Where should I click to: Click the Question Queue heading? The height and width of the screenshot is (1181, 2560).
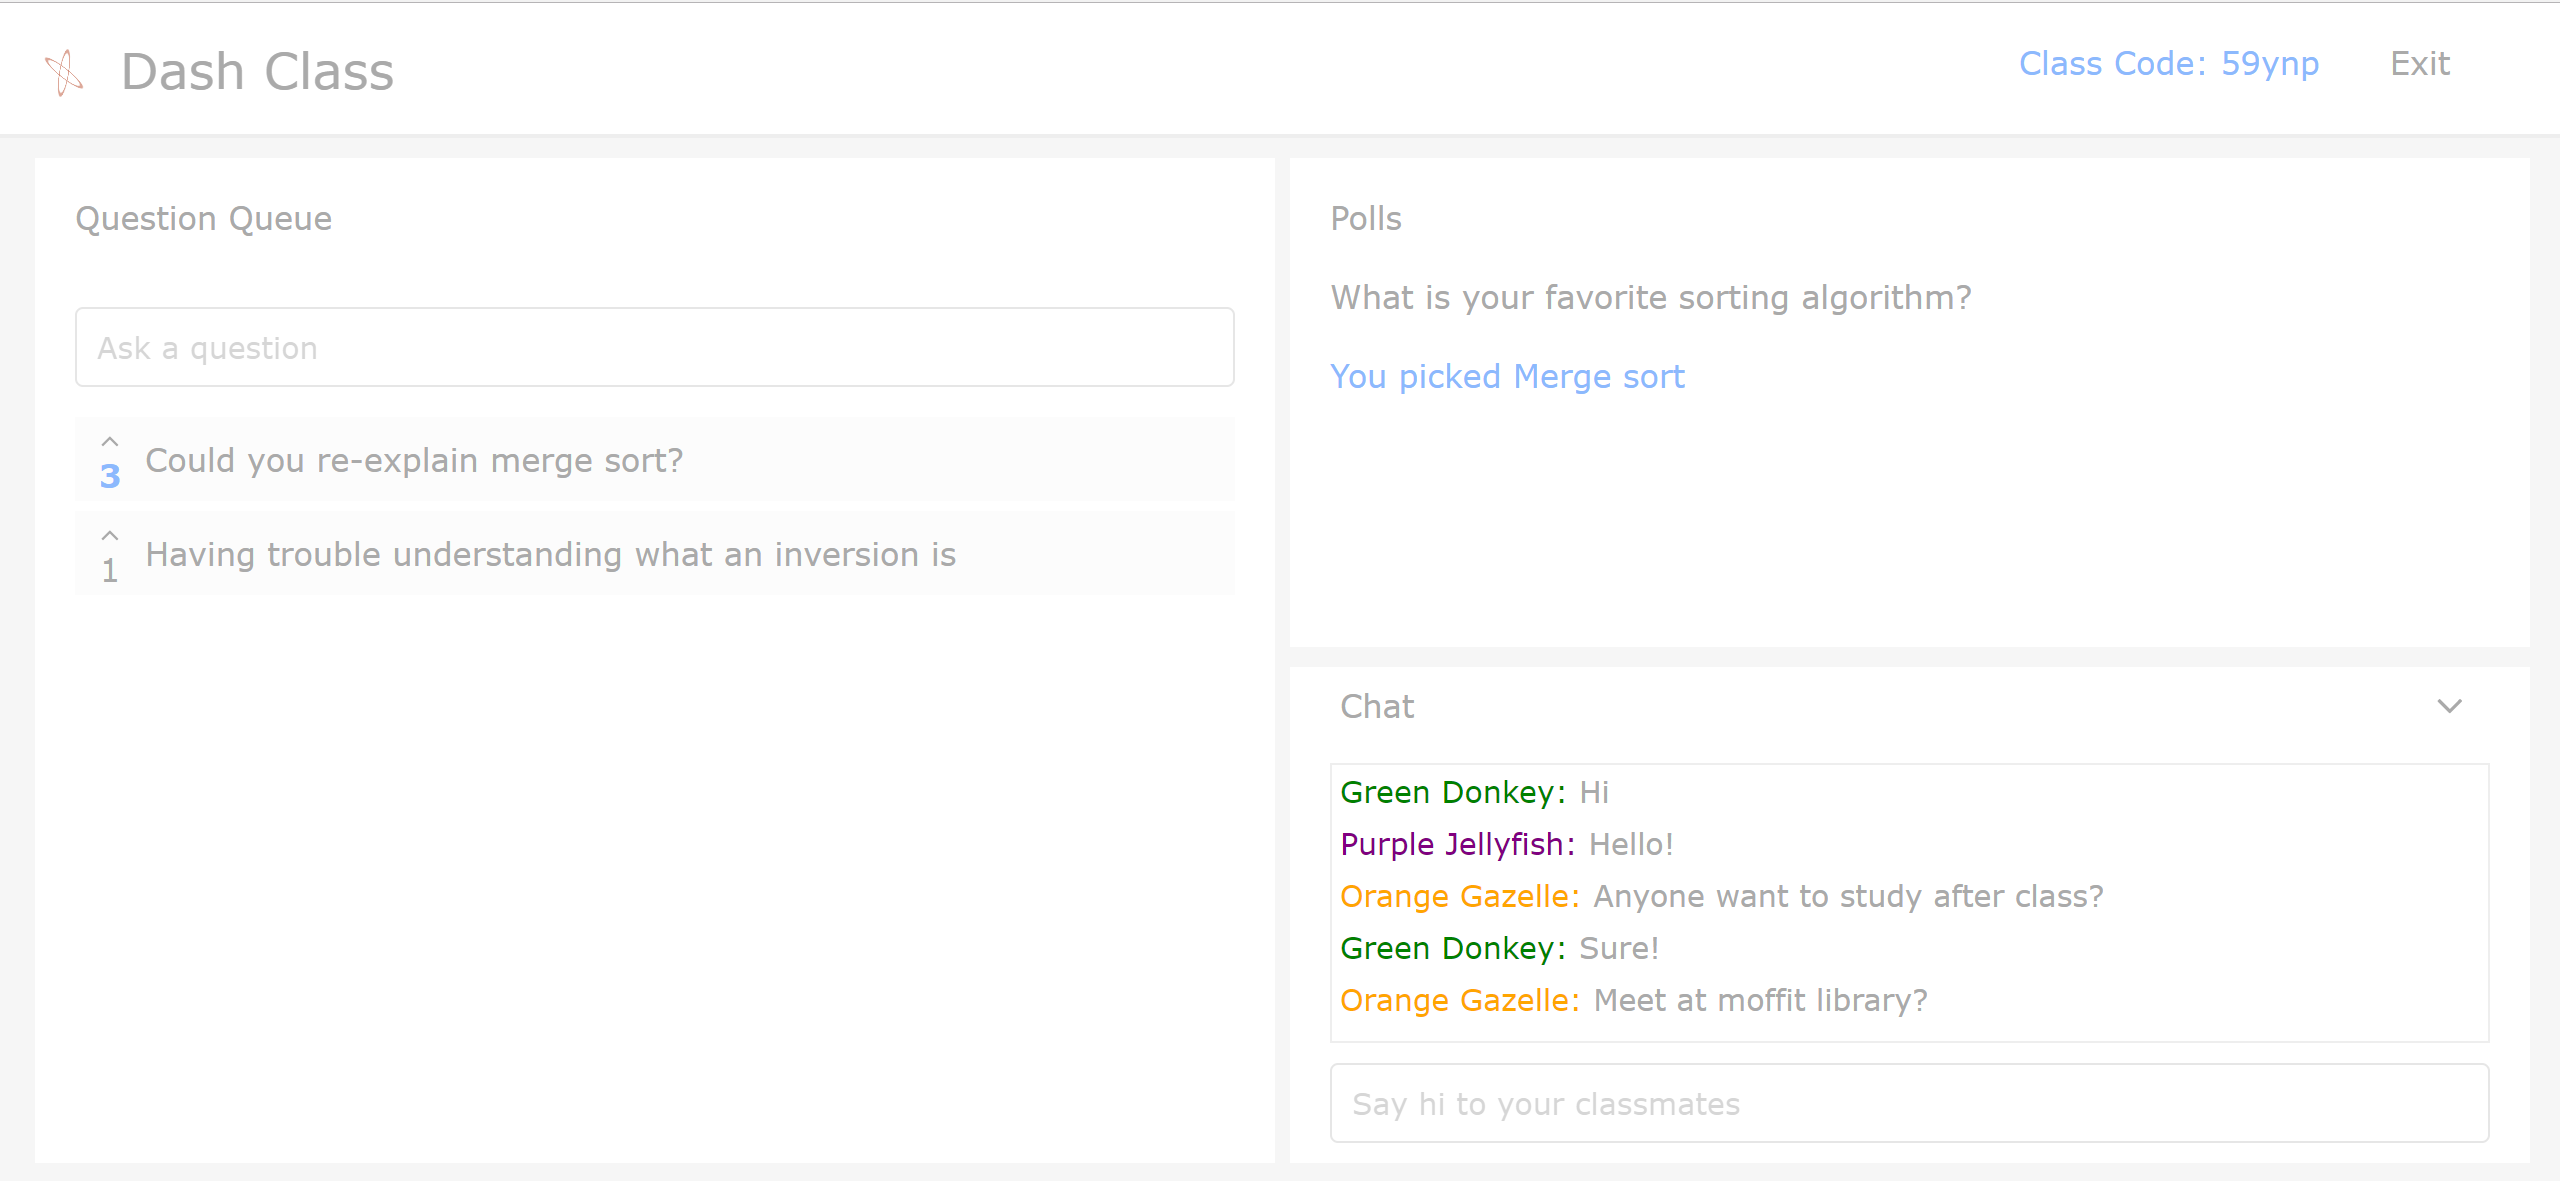[204, 219]
